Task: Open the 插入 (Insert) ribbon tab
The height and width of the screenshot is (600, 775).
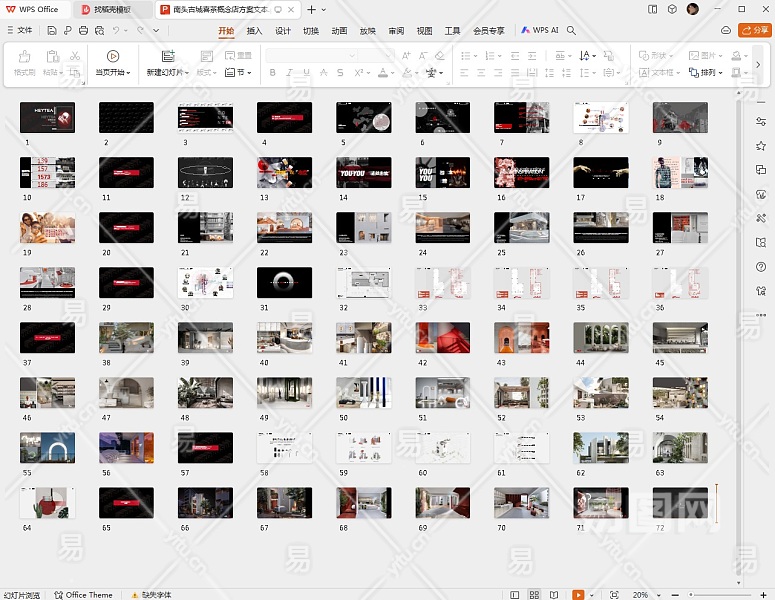Action: pyautogui.click(x=255, y=31)
